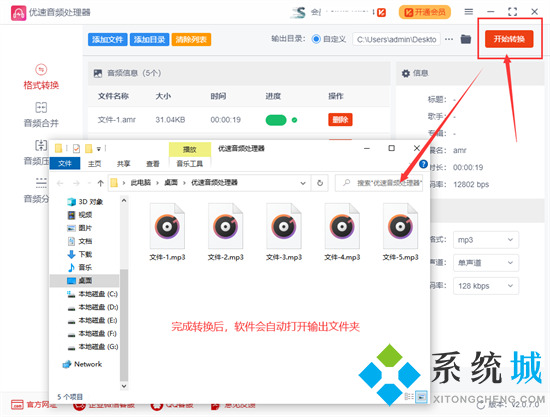Open the 文件 tab in Explorer
Viewport: 550px width, 417px height.
pos(65,163)
